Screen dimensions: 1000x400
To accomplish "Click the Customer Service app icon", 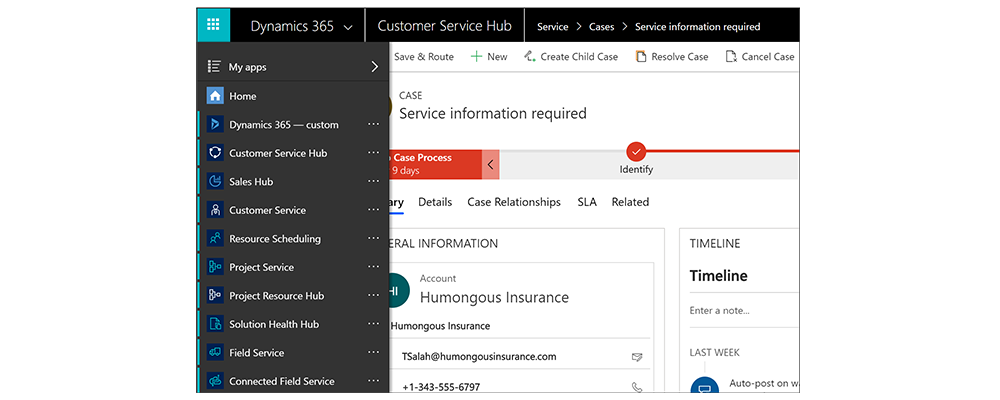I will tap(215, 210).
